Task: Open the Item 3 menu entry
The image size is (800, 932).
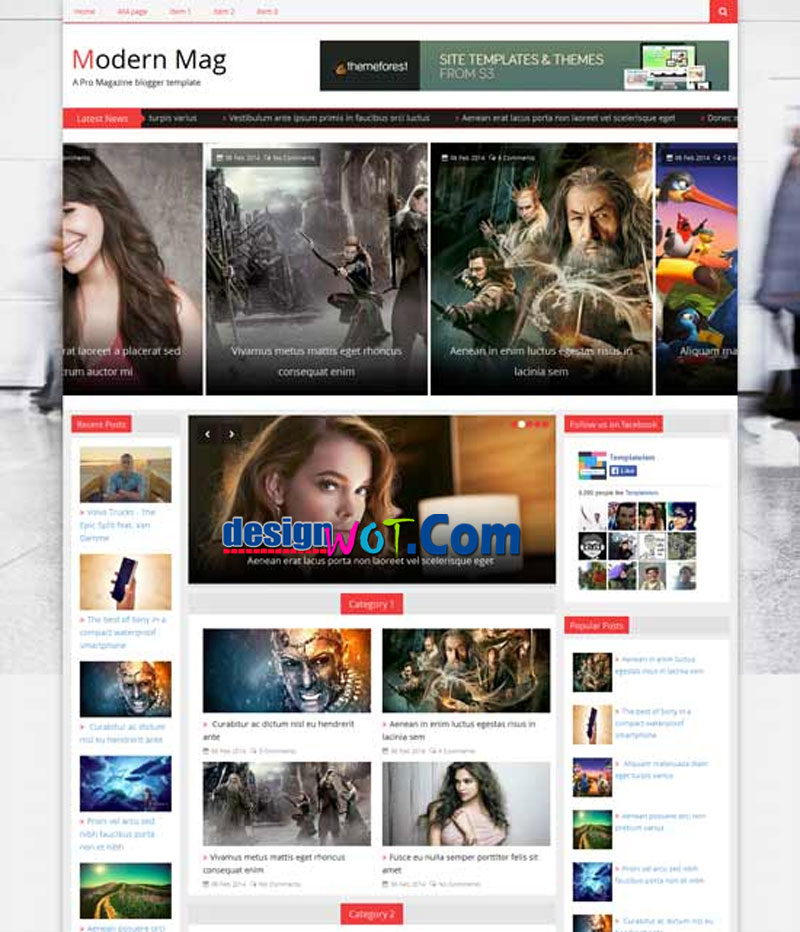Action: pyautogui.click(x=267, y=11)
